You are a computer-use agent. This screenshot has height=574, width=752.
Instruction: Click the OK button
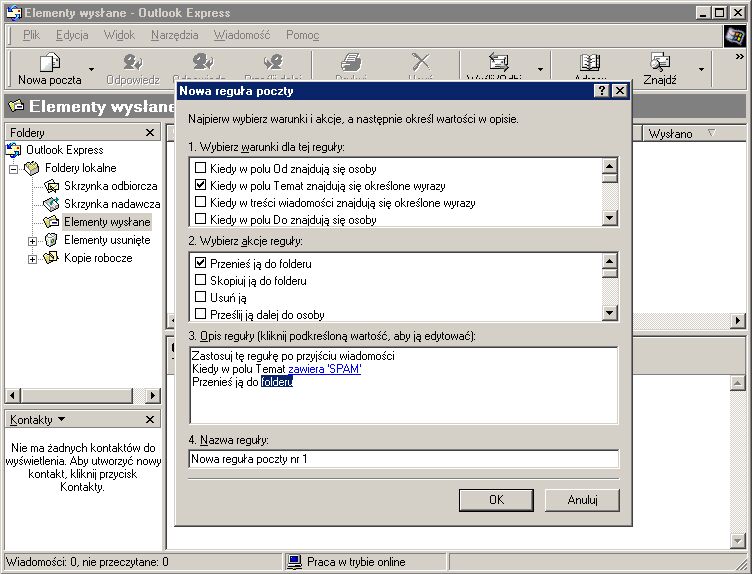point(496,500)
